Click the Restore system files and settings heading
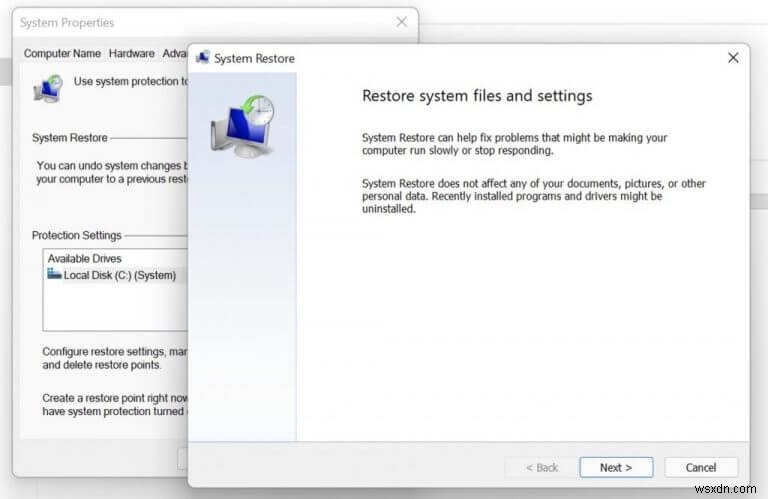This screenshot has height=499, width=768. point(477,95)
